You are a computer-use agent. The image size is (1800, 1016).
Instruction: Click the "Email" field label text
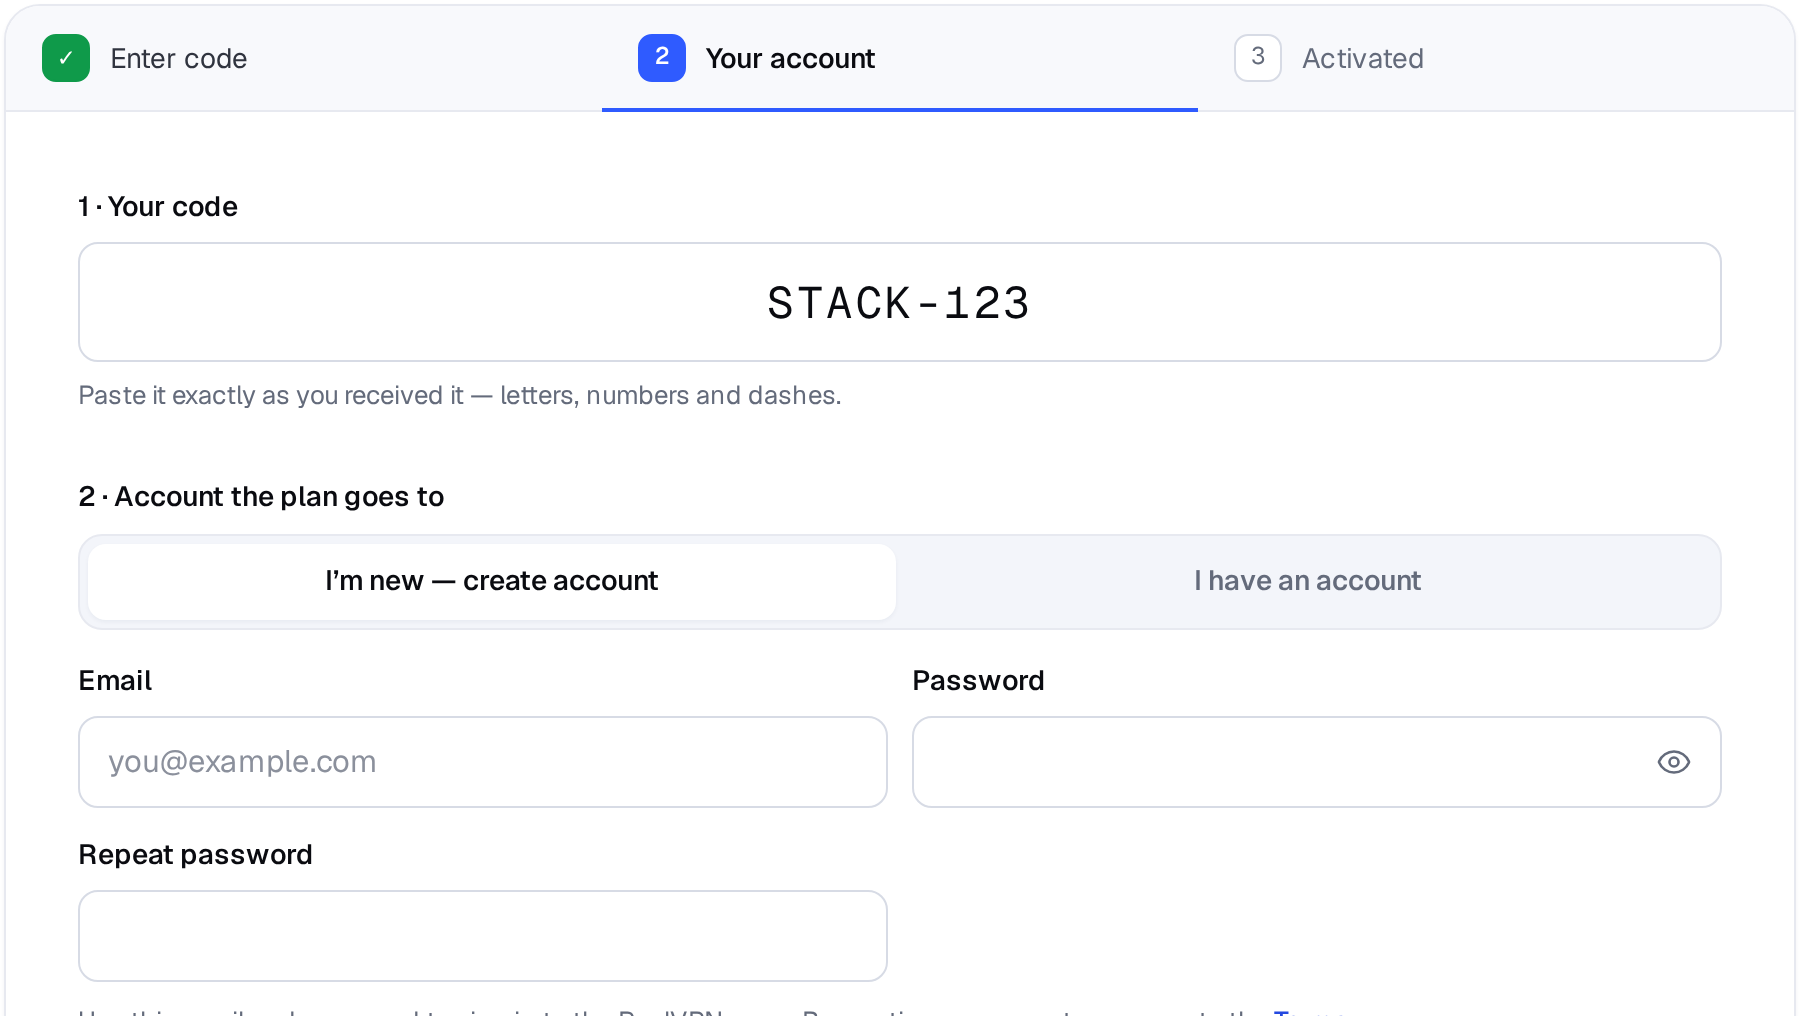point(115,680)
